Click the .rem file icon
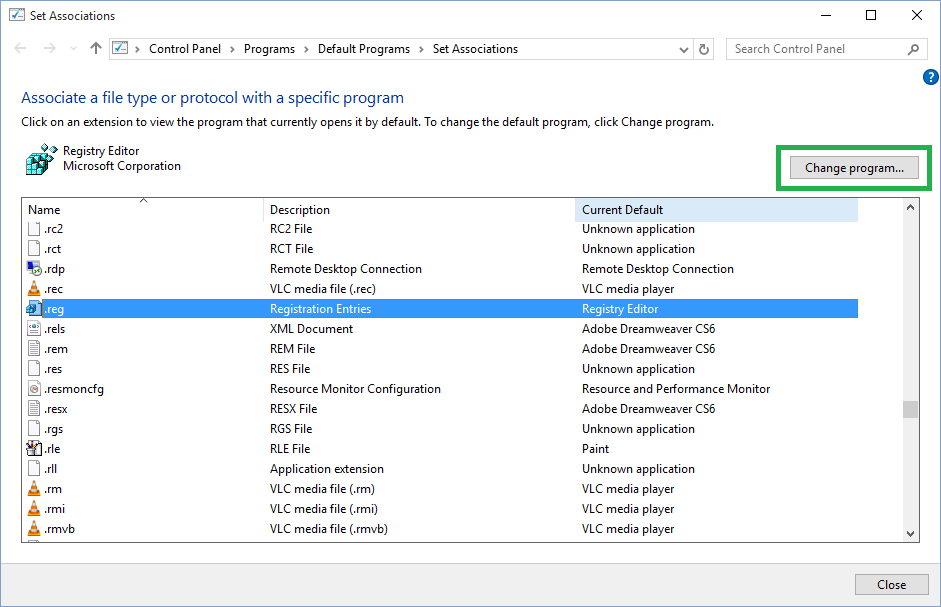This screenshot has height=607, width=941. point(34,348)
